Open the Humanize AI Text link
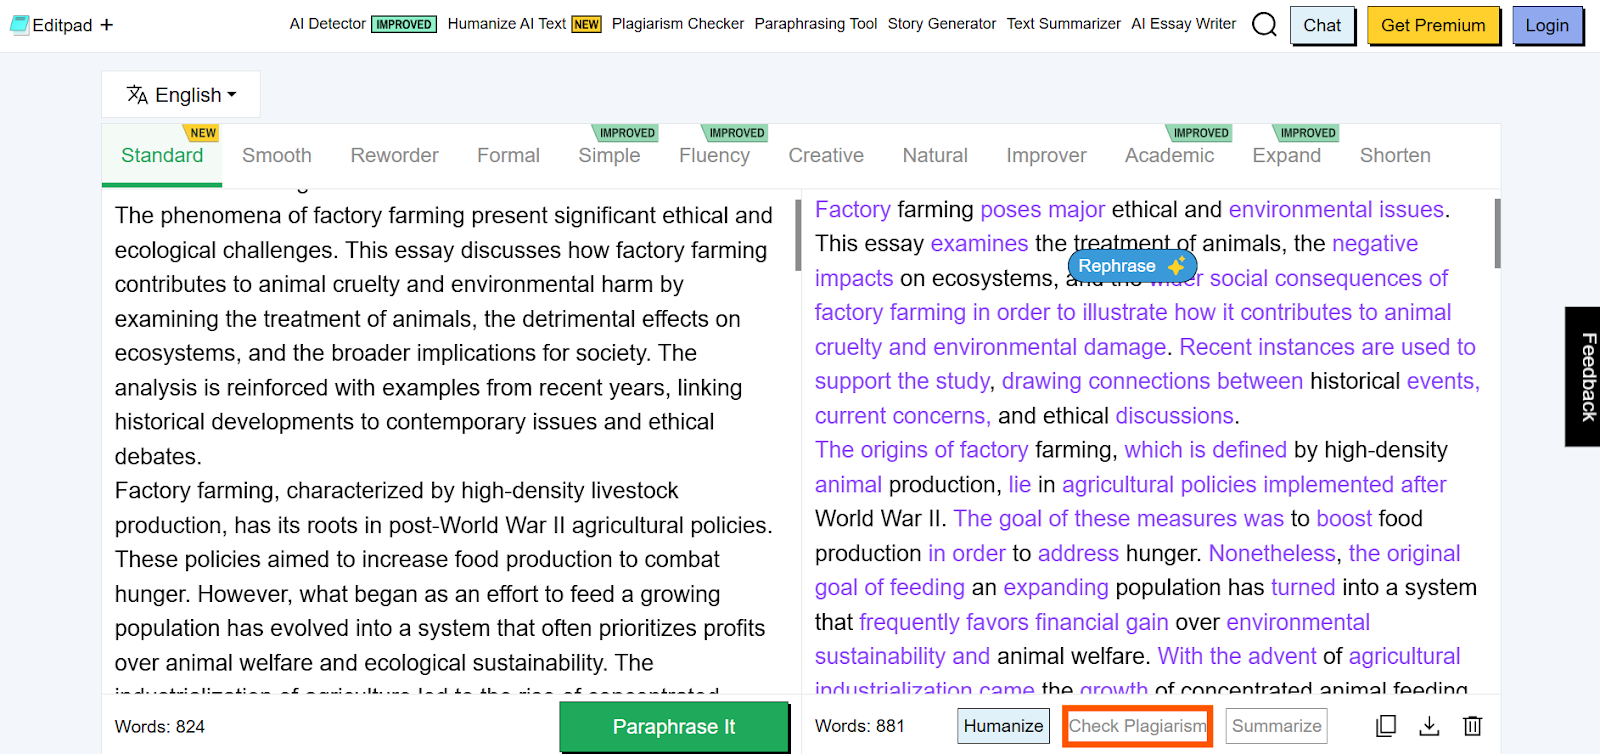 [507, 24]
